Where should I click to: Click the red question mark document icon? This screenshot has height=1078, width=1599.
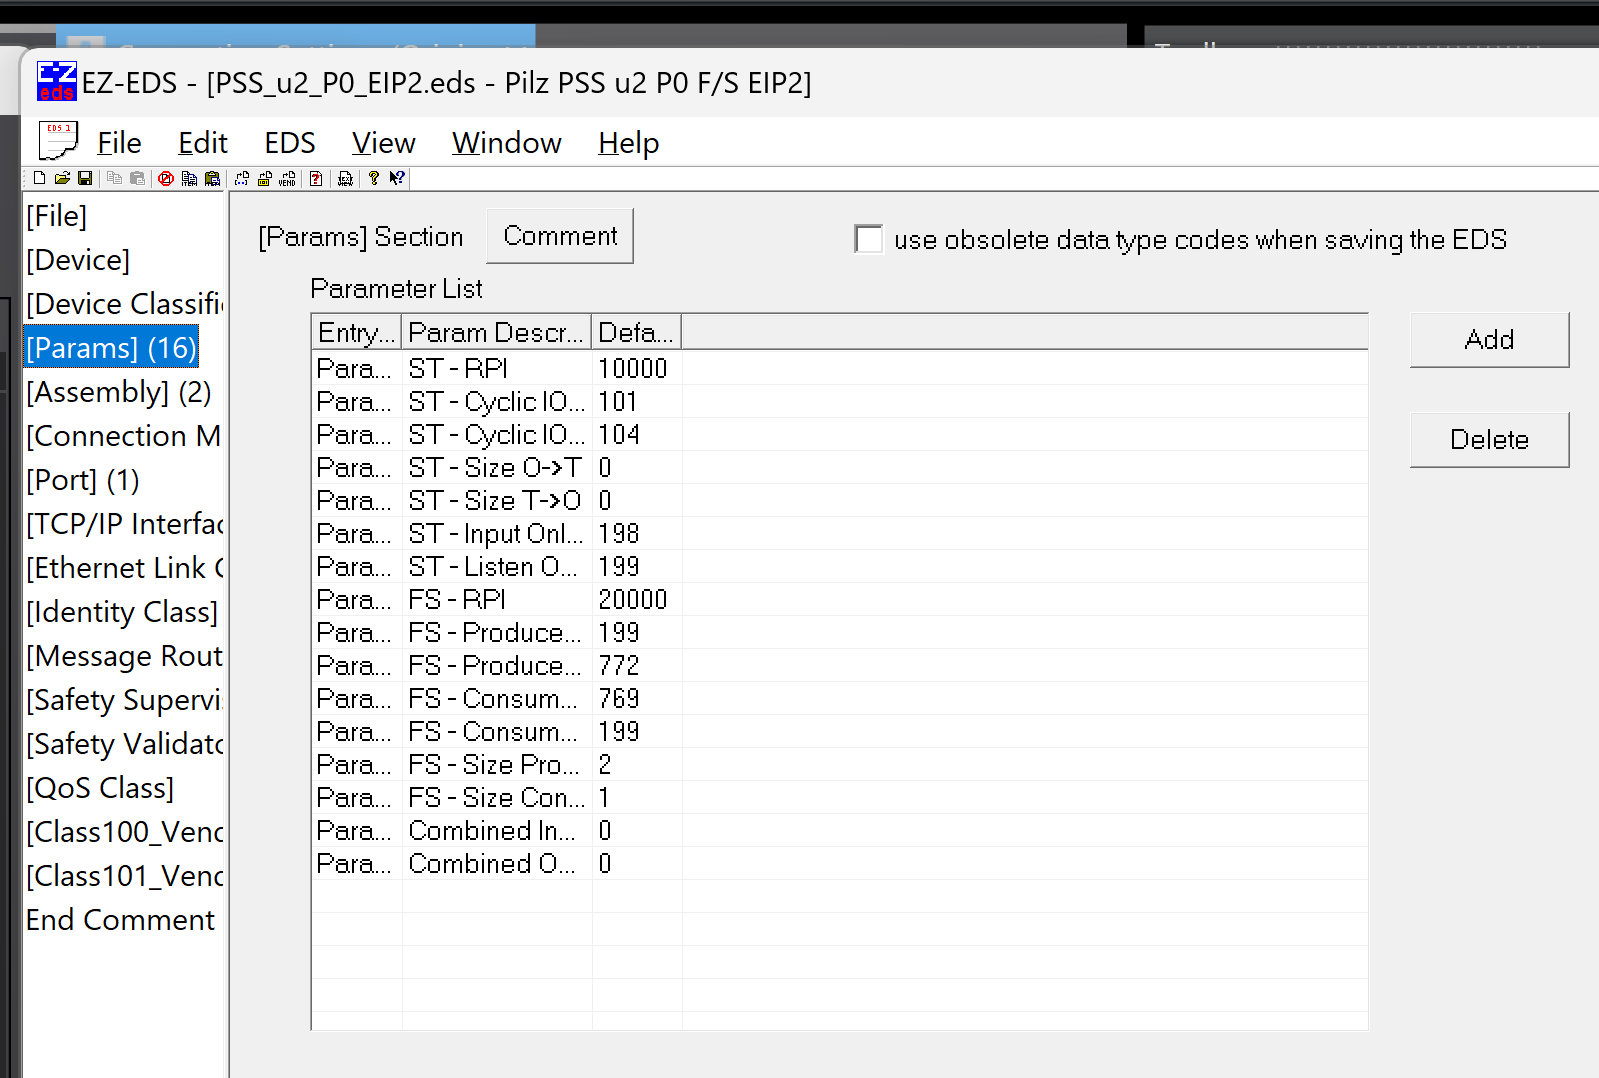click(x=316, y=178)
